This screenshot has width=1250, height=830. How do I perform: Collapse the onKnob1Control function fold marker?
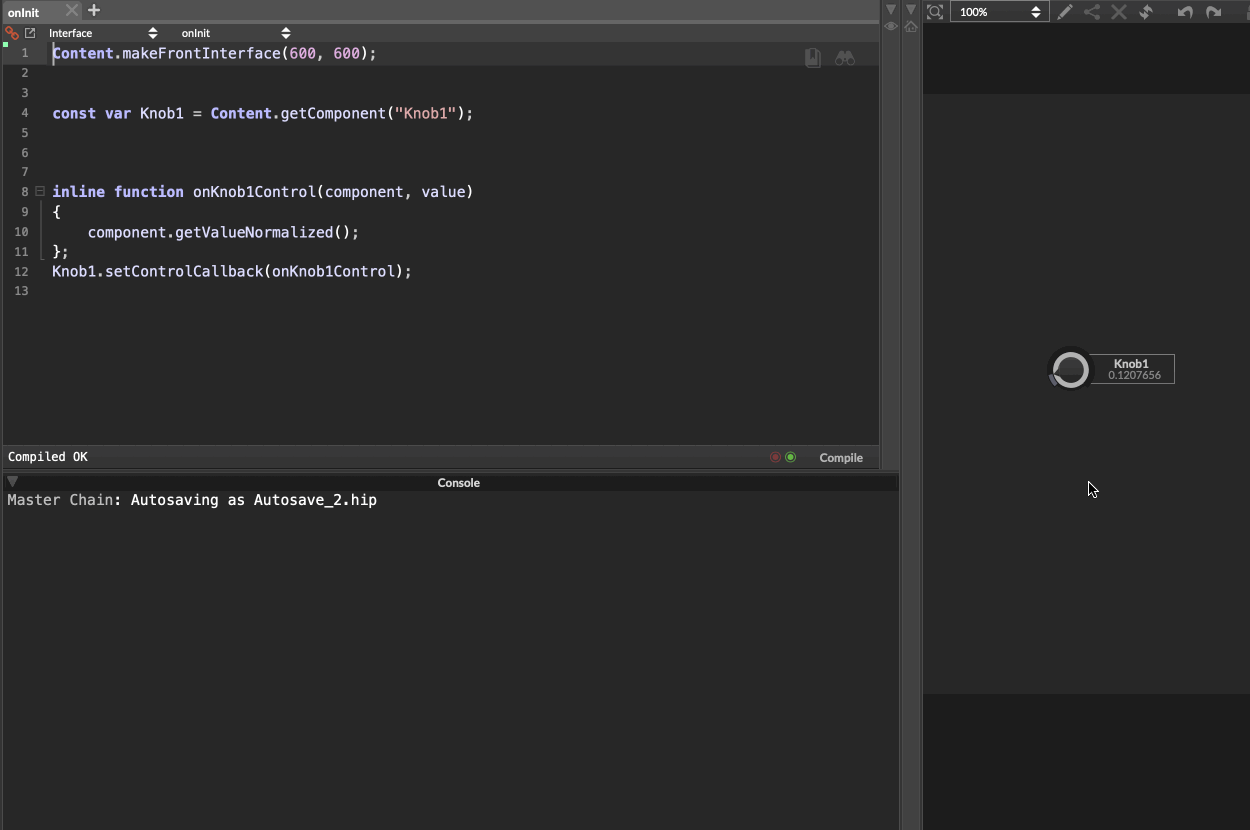pyautogui.click(x=40, y=191)
